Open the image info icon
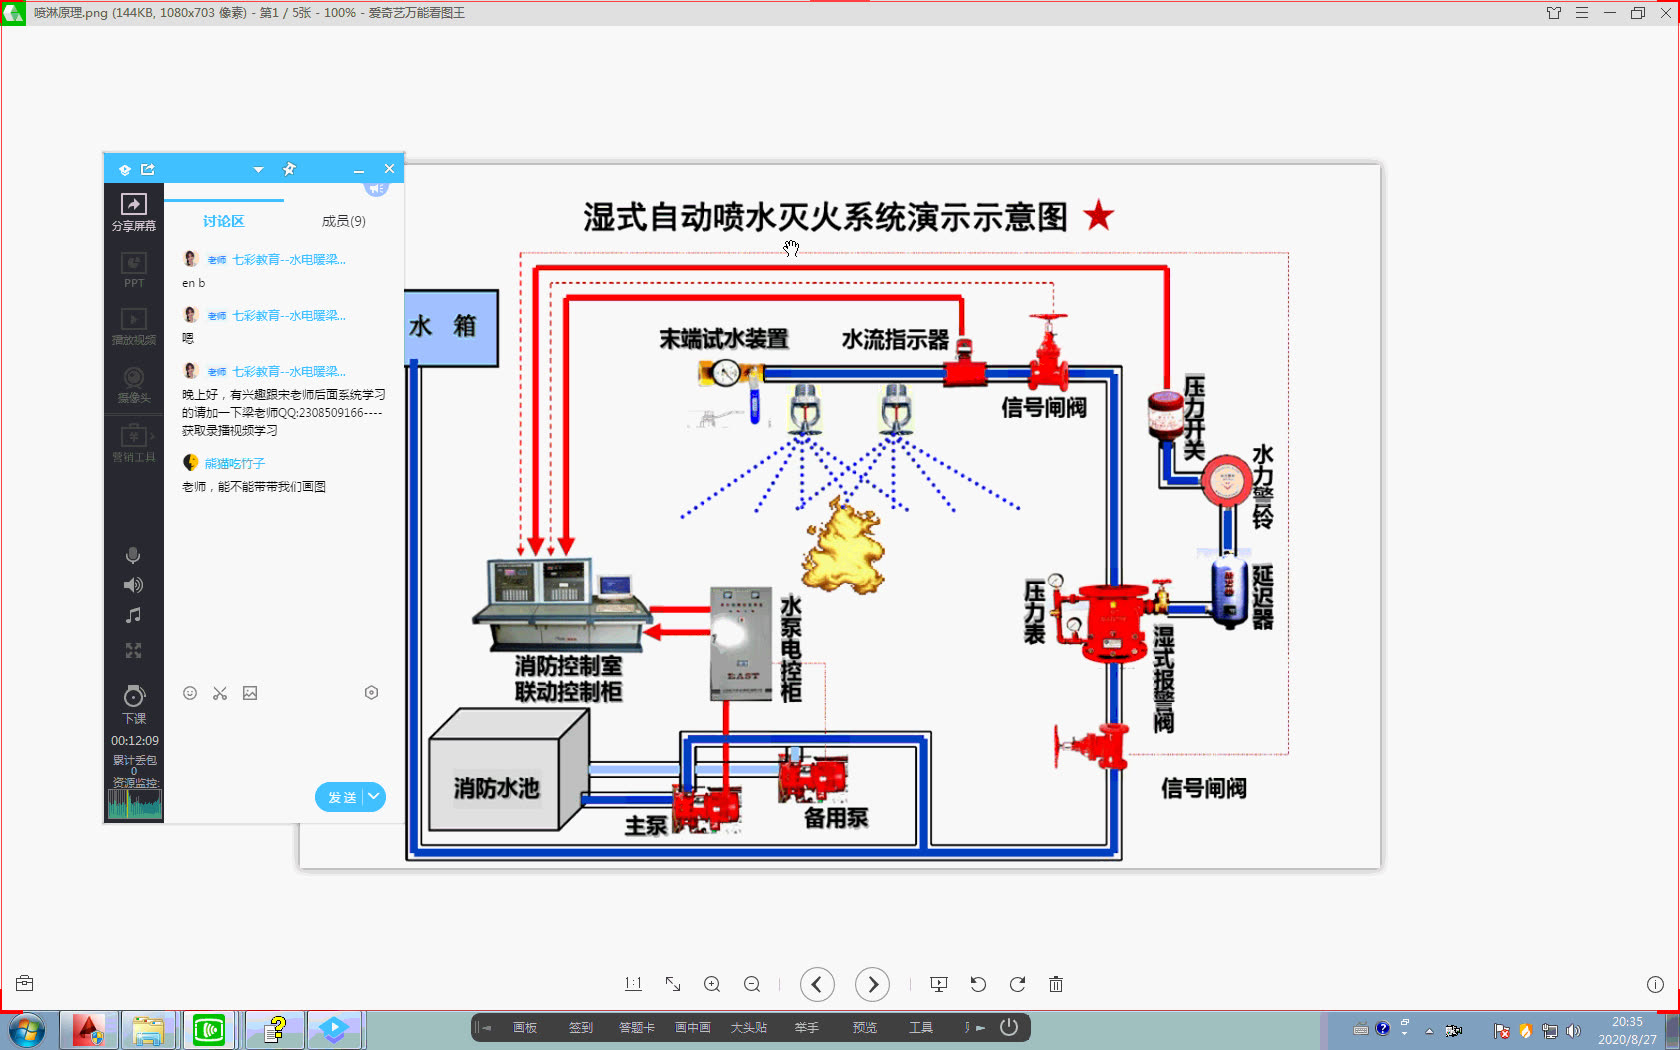This screenshot has width=1680, height=1050. click(1655, 984)
